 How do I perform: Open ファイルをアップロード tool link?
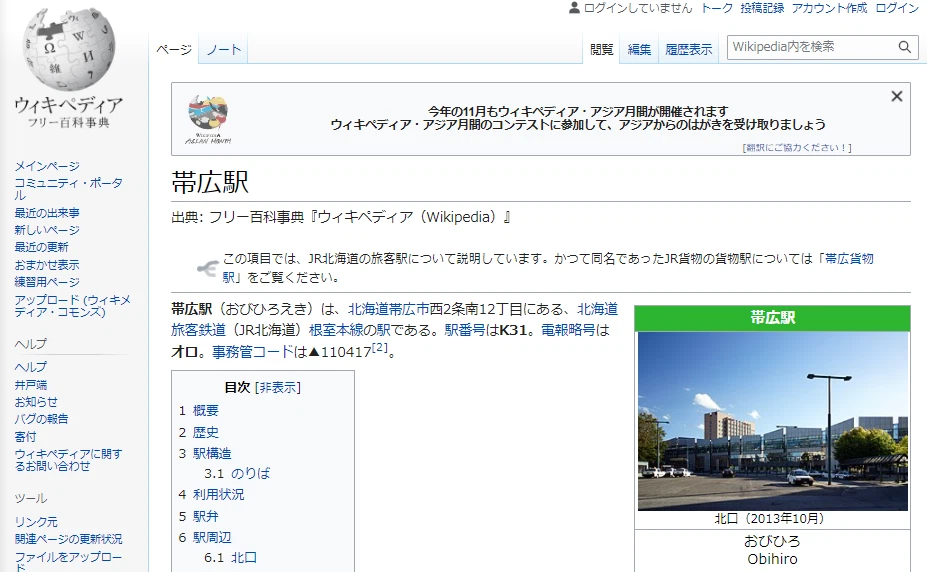pyautogui.click(x=68, y=561)
